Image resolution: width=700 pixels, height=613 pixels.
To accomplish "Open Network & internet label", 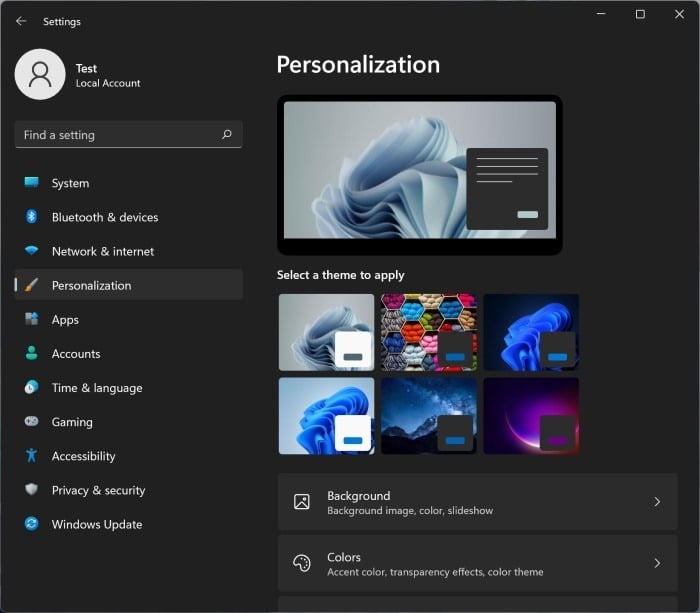I will click(103, 251).
